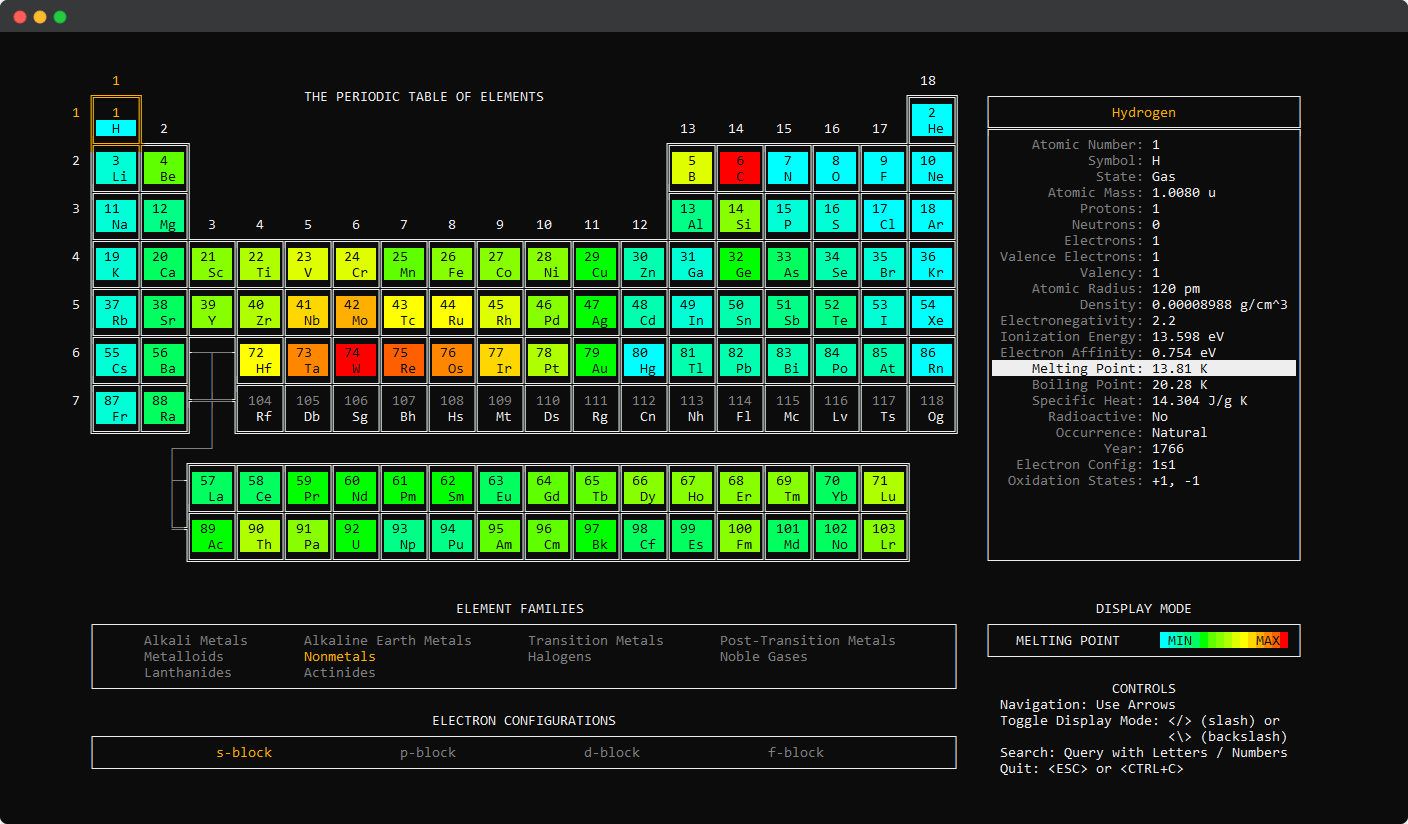
Task: Click the Lanthanides family label
Action: [x=188, y=673]
